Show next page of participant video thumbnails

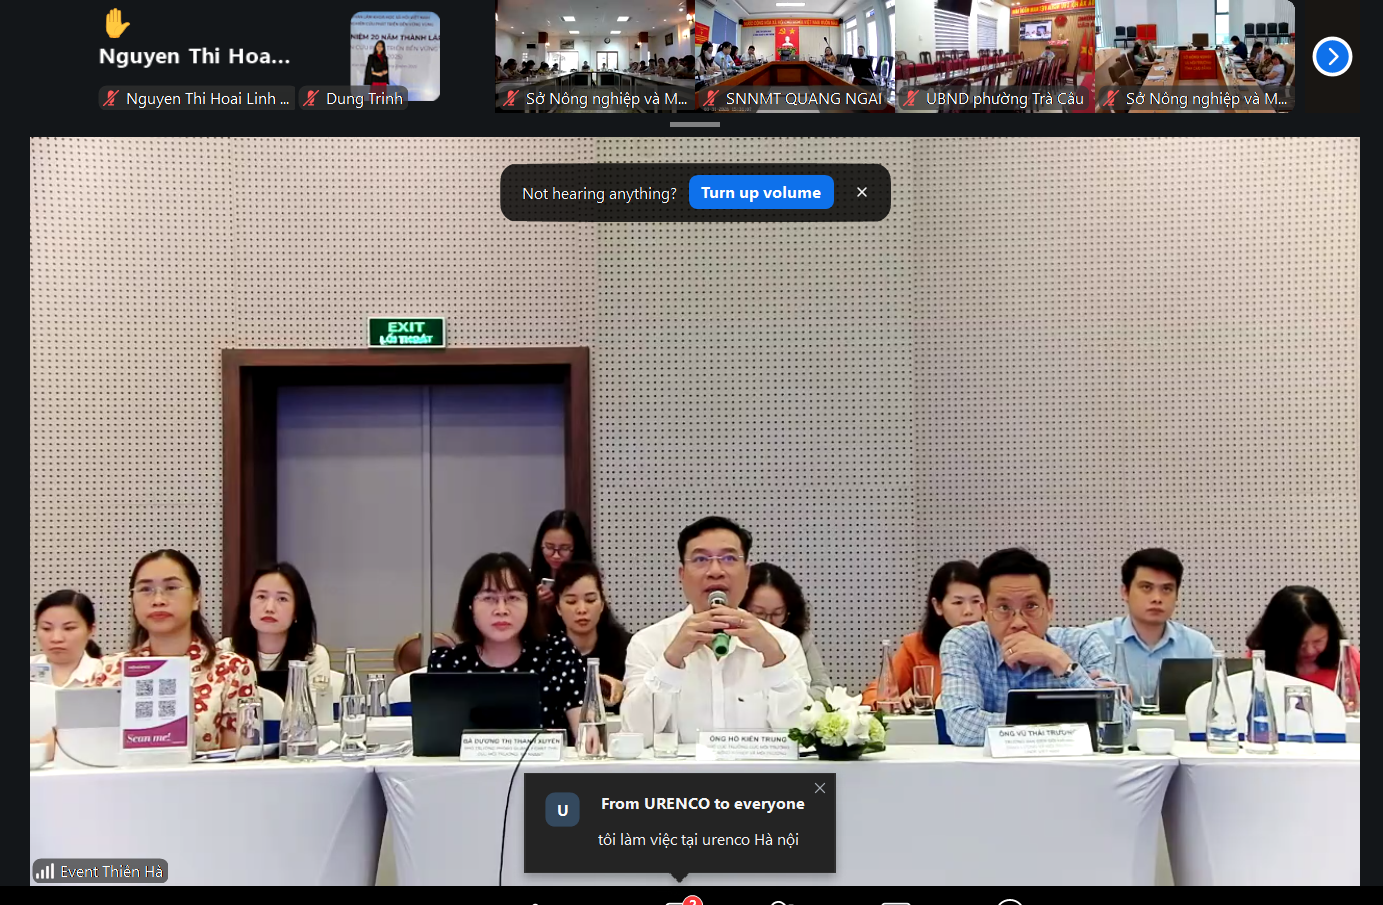1332,56
